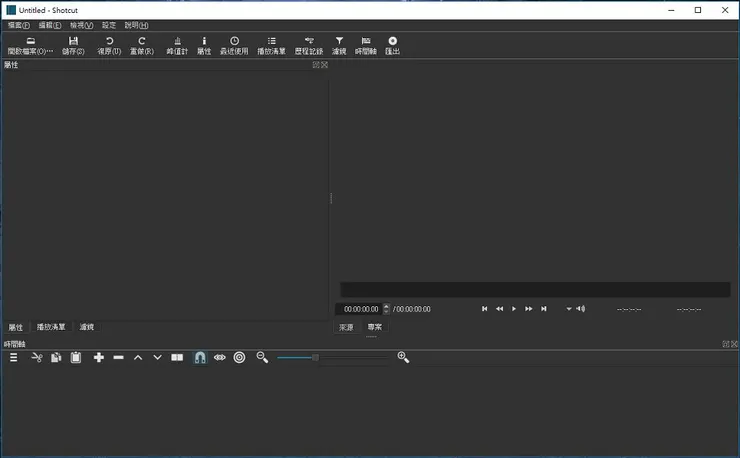Open the 檔案 (File) menu
The height and width of the screenshot is (458, 740).
coord(18,25)
